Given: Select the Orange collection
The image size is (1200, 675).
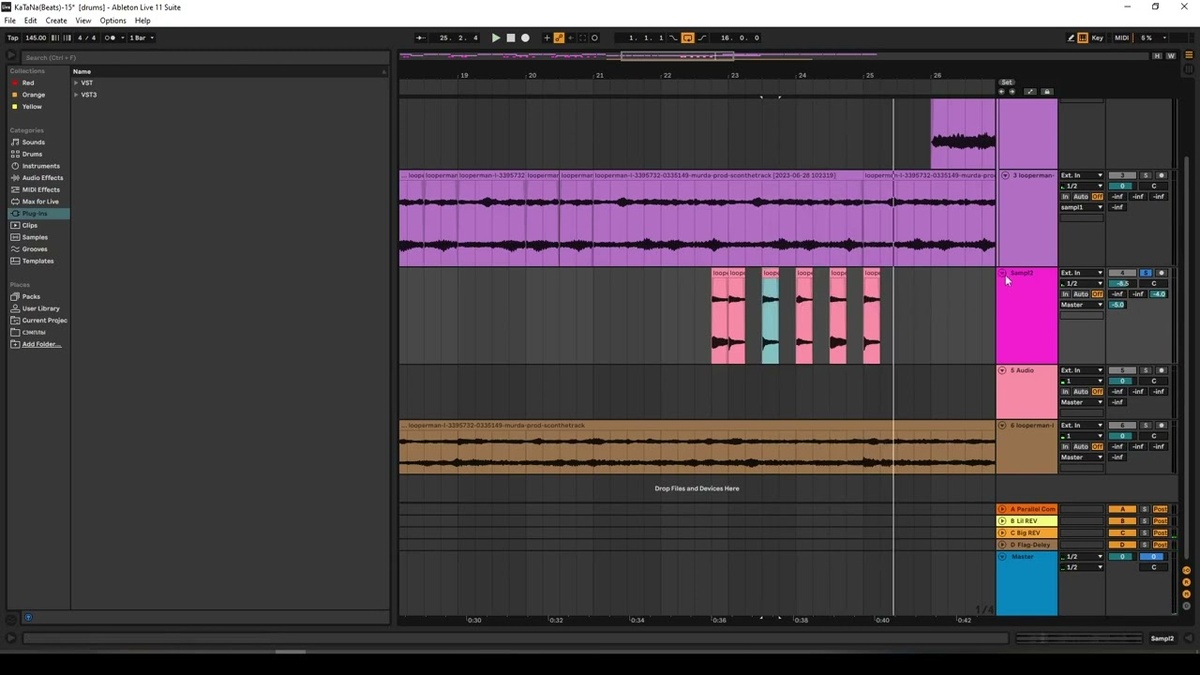Looking at the screenshot, I should click(x=34, y=95).
